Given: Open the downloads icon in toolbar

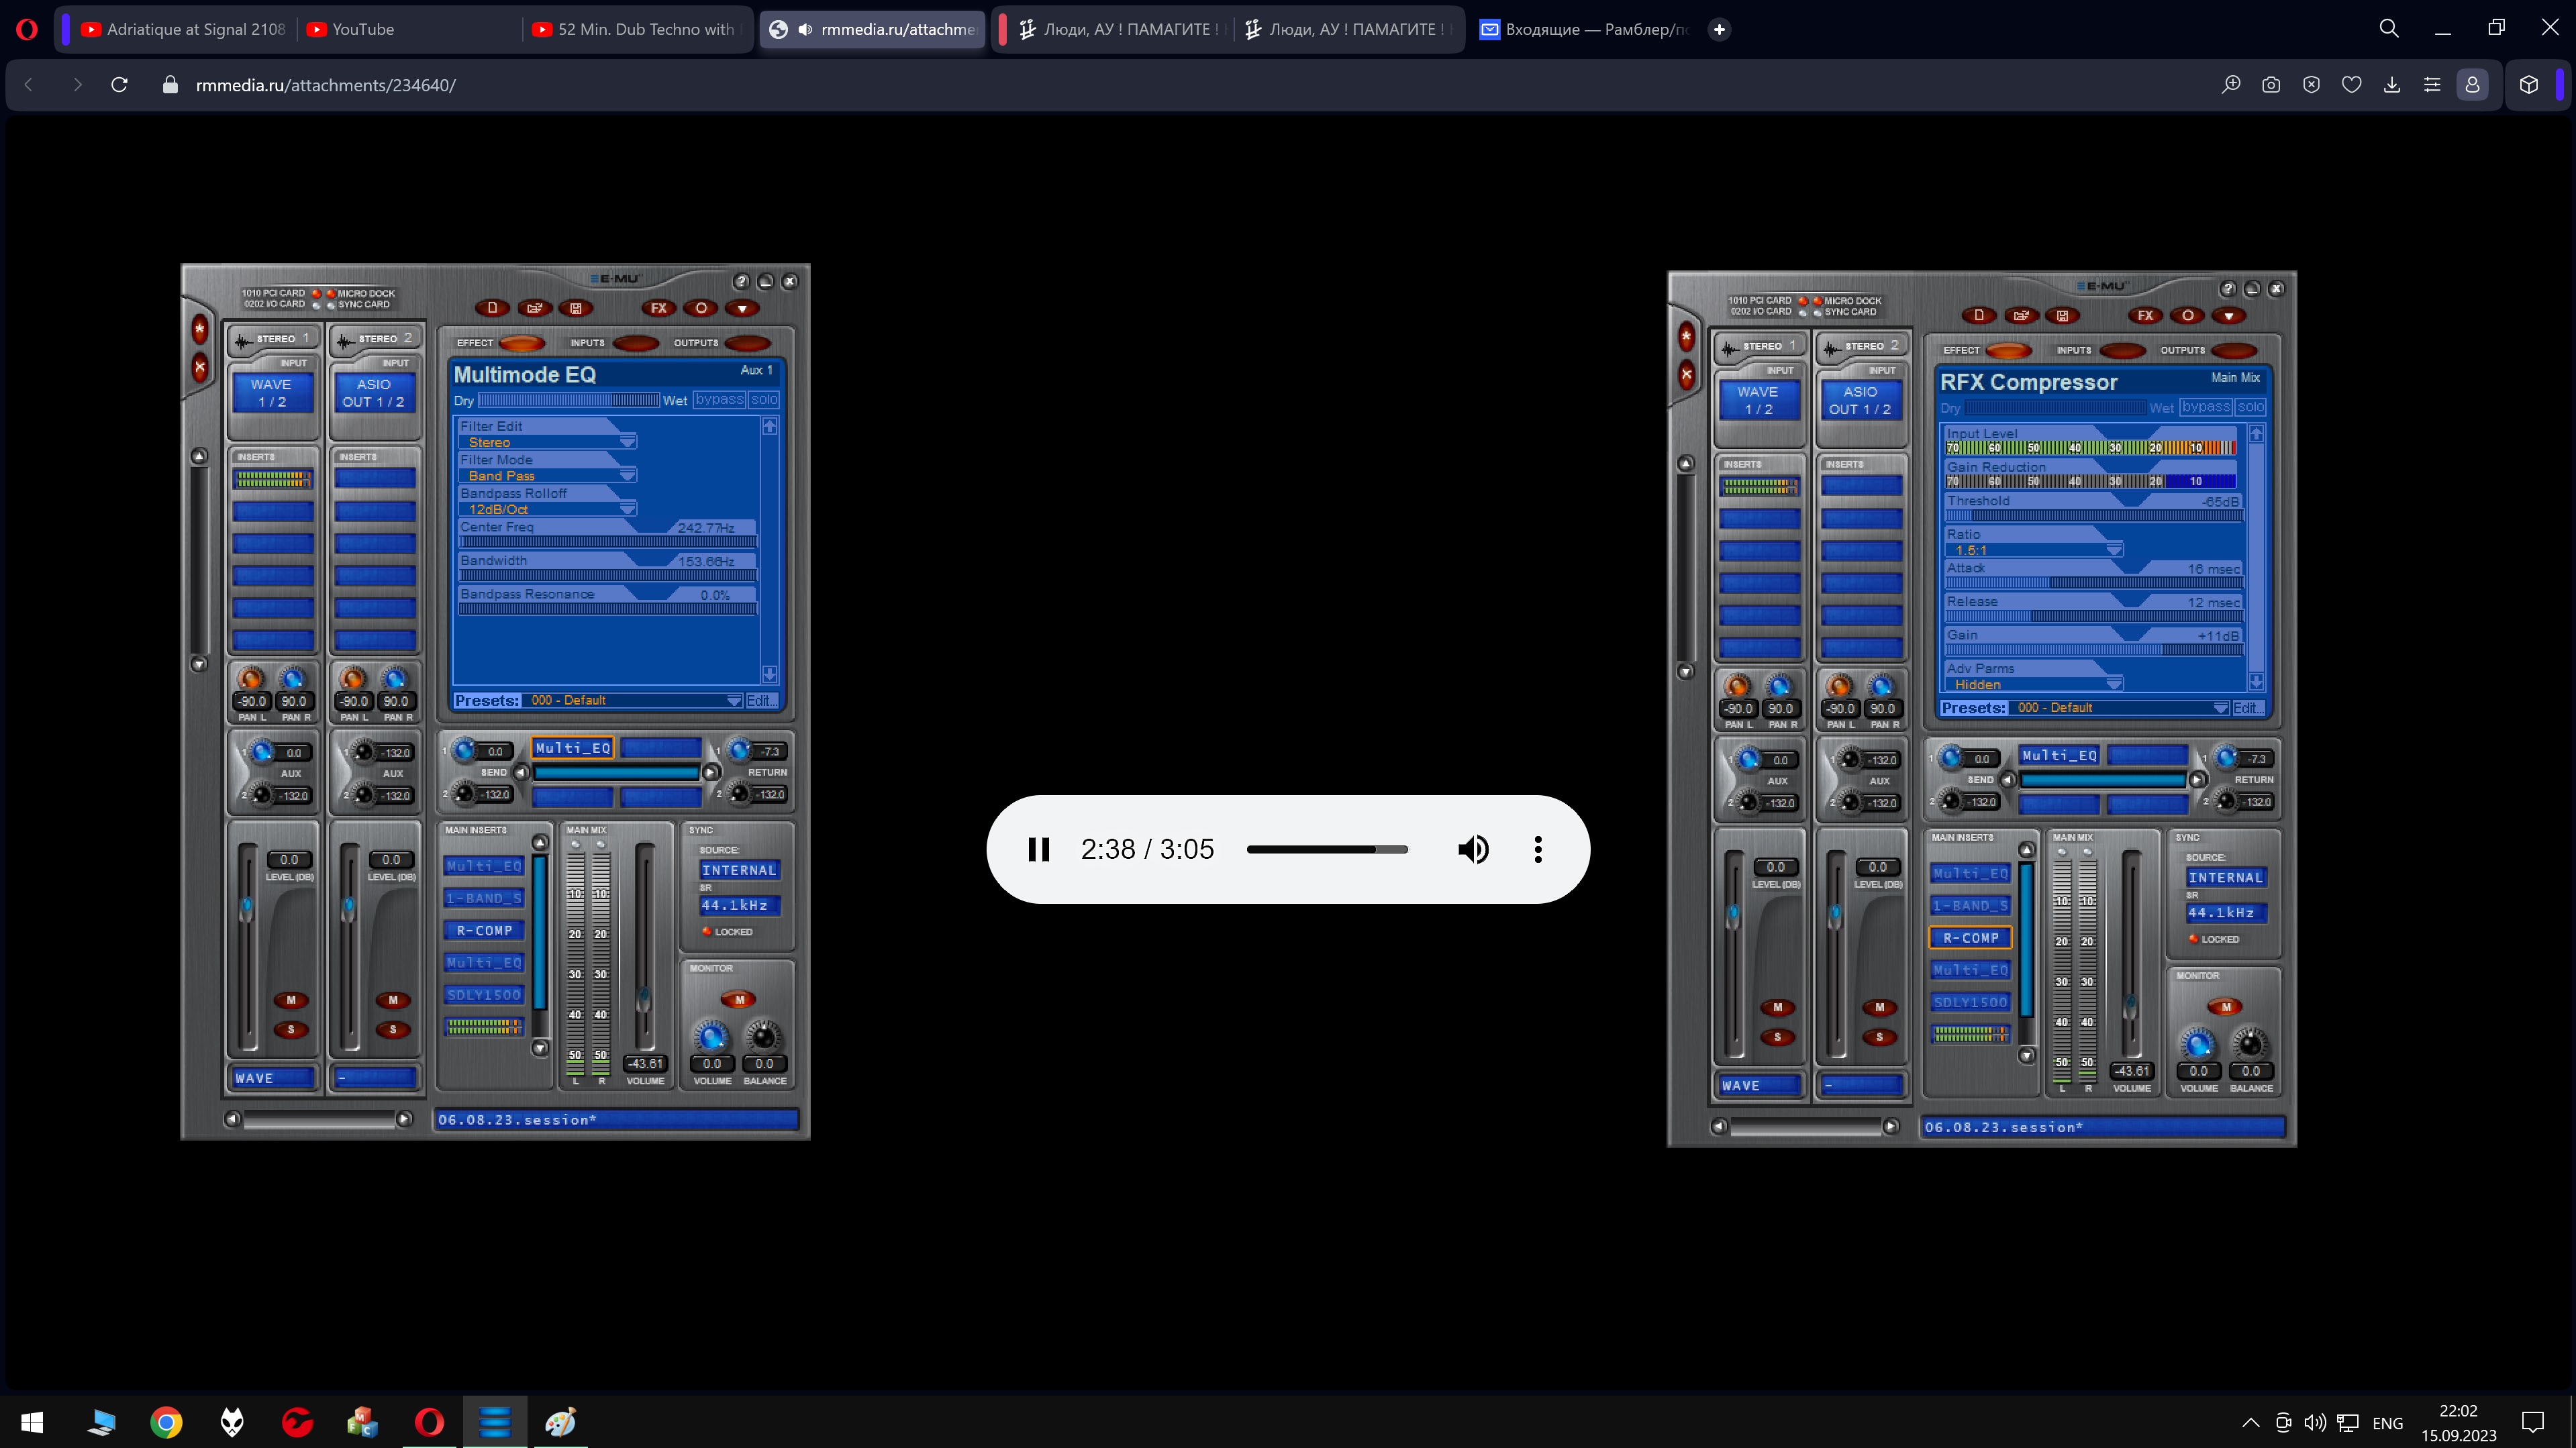Looking at the screenshot, I should tap(2391, 85).
